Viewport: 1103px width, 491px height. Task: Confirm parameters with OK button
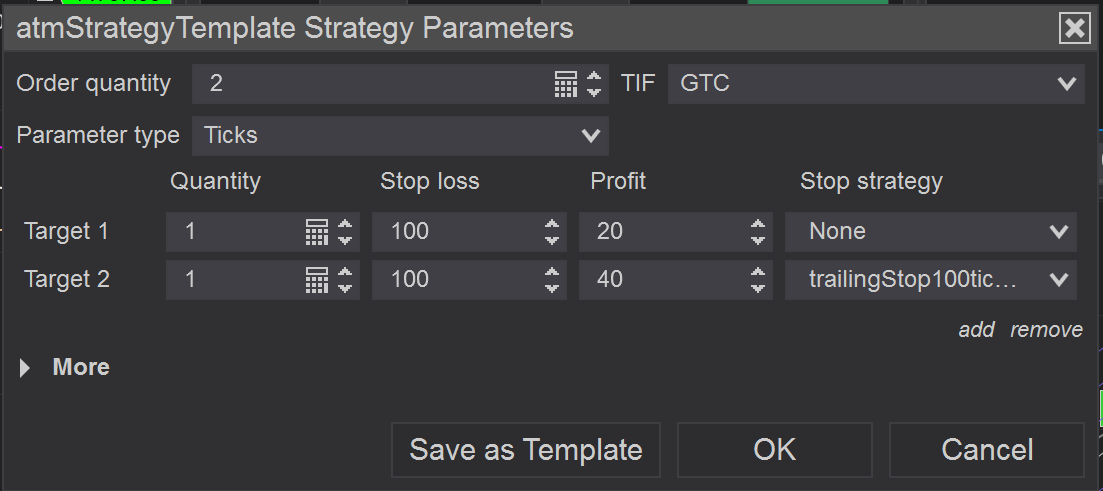tap(774, 450)
